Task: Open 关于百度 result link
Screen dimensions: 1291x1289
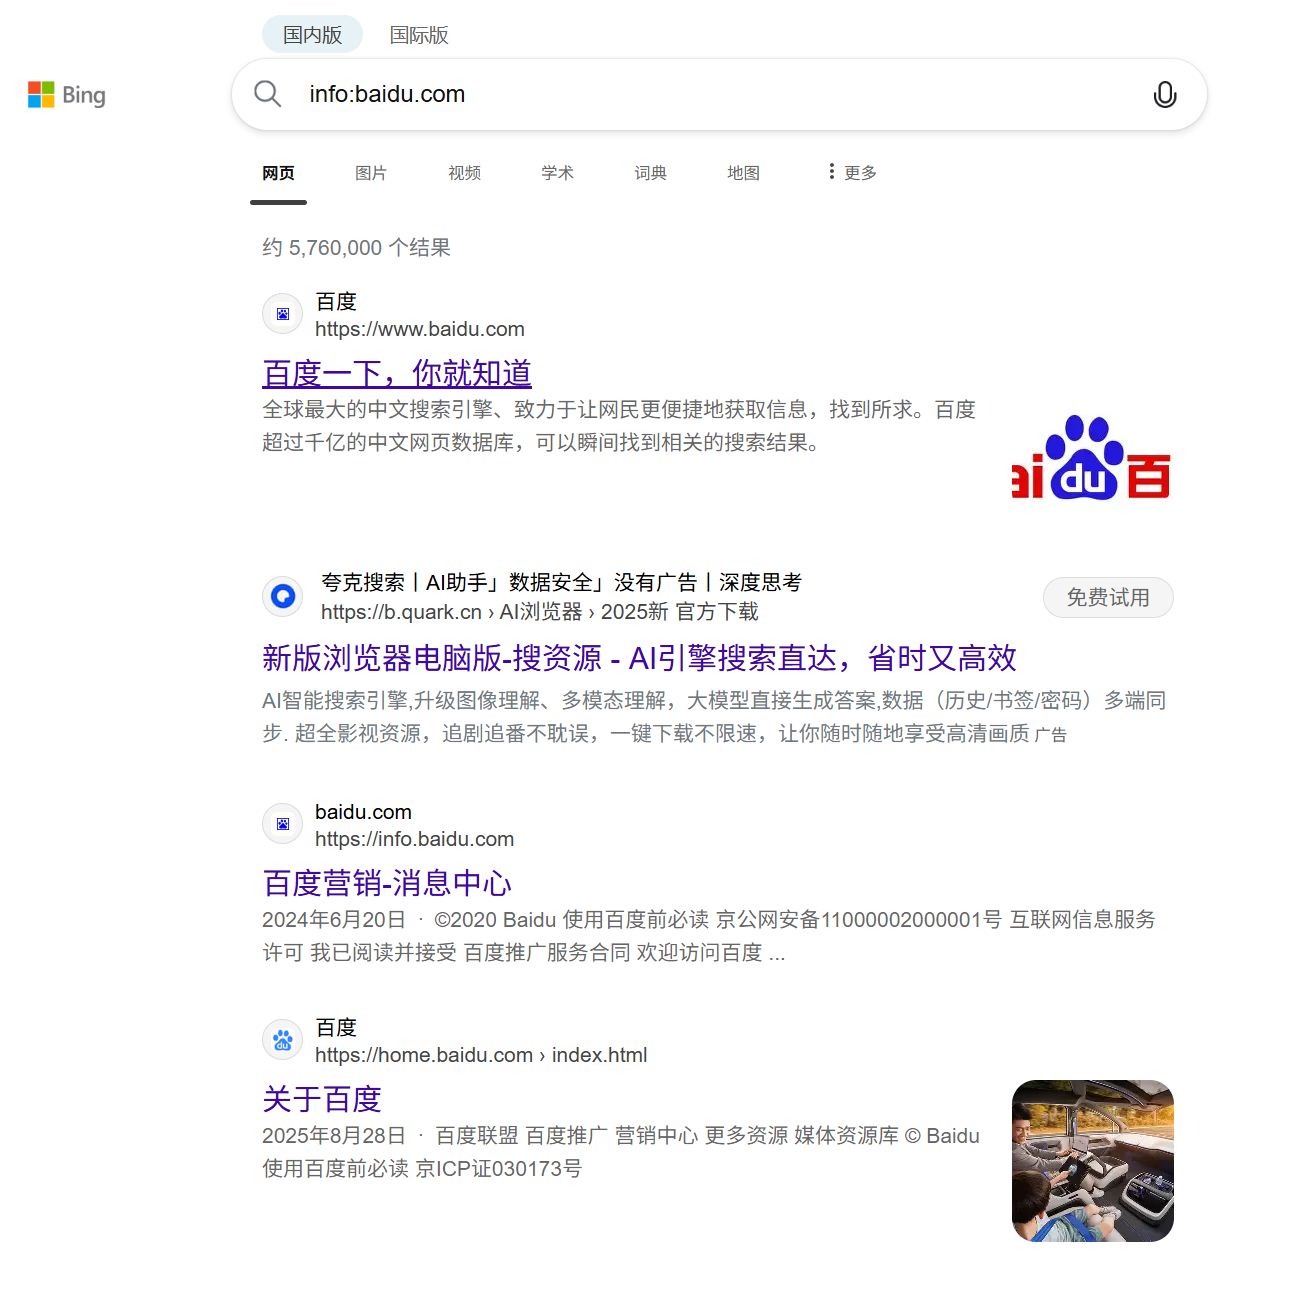Action: pyautogui.click(x=322, y=1099)
